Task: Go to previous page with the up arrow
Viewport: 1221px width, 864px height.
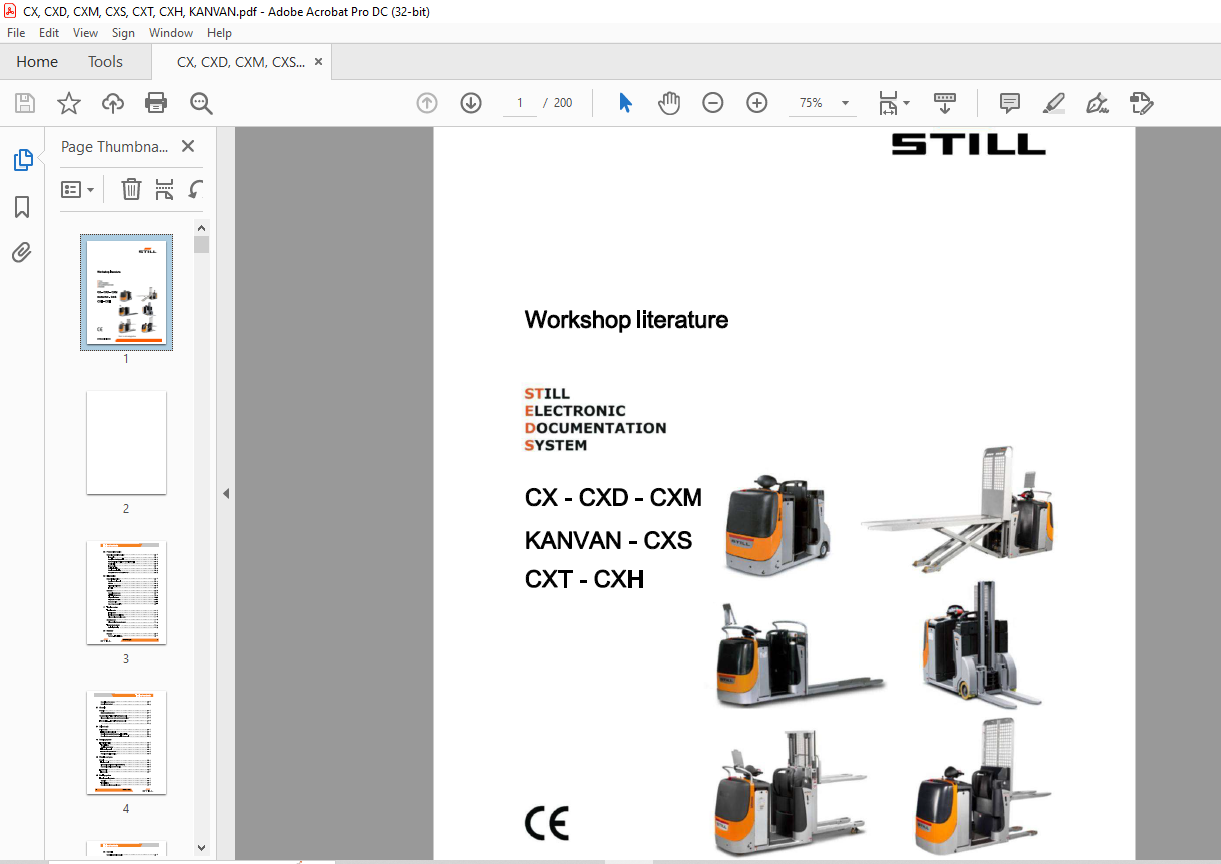Action: [x=427, y=103]
